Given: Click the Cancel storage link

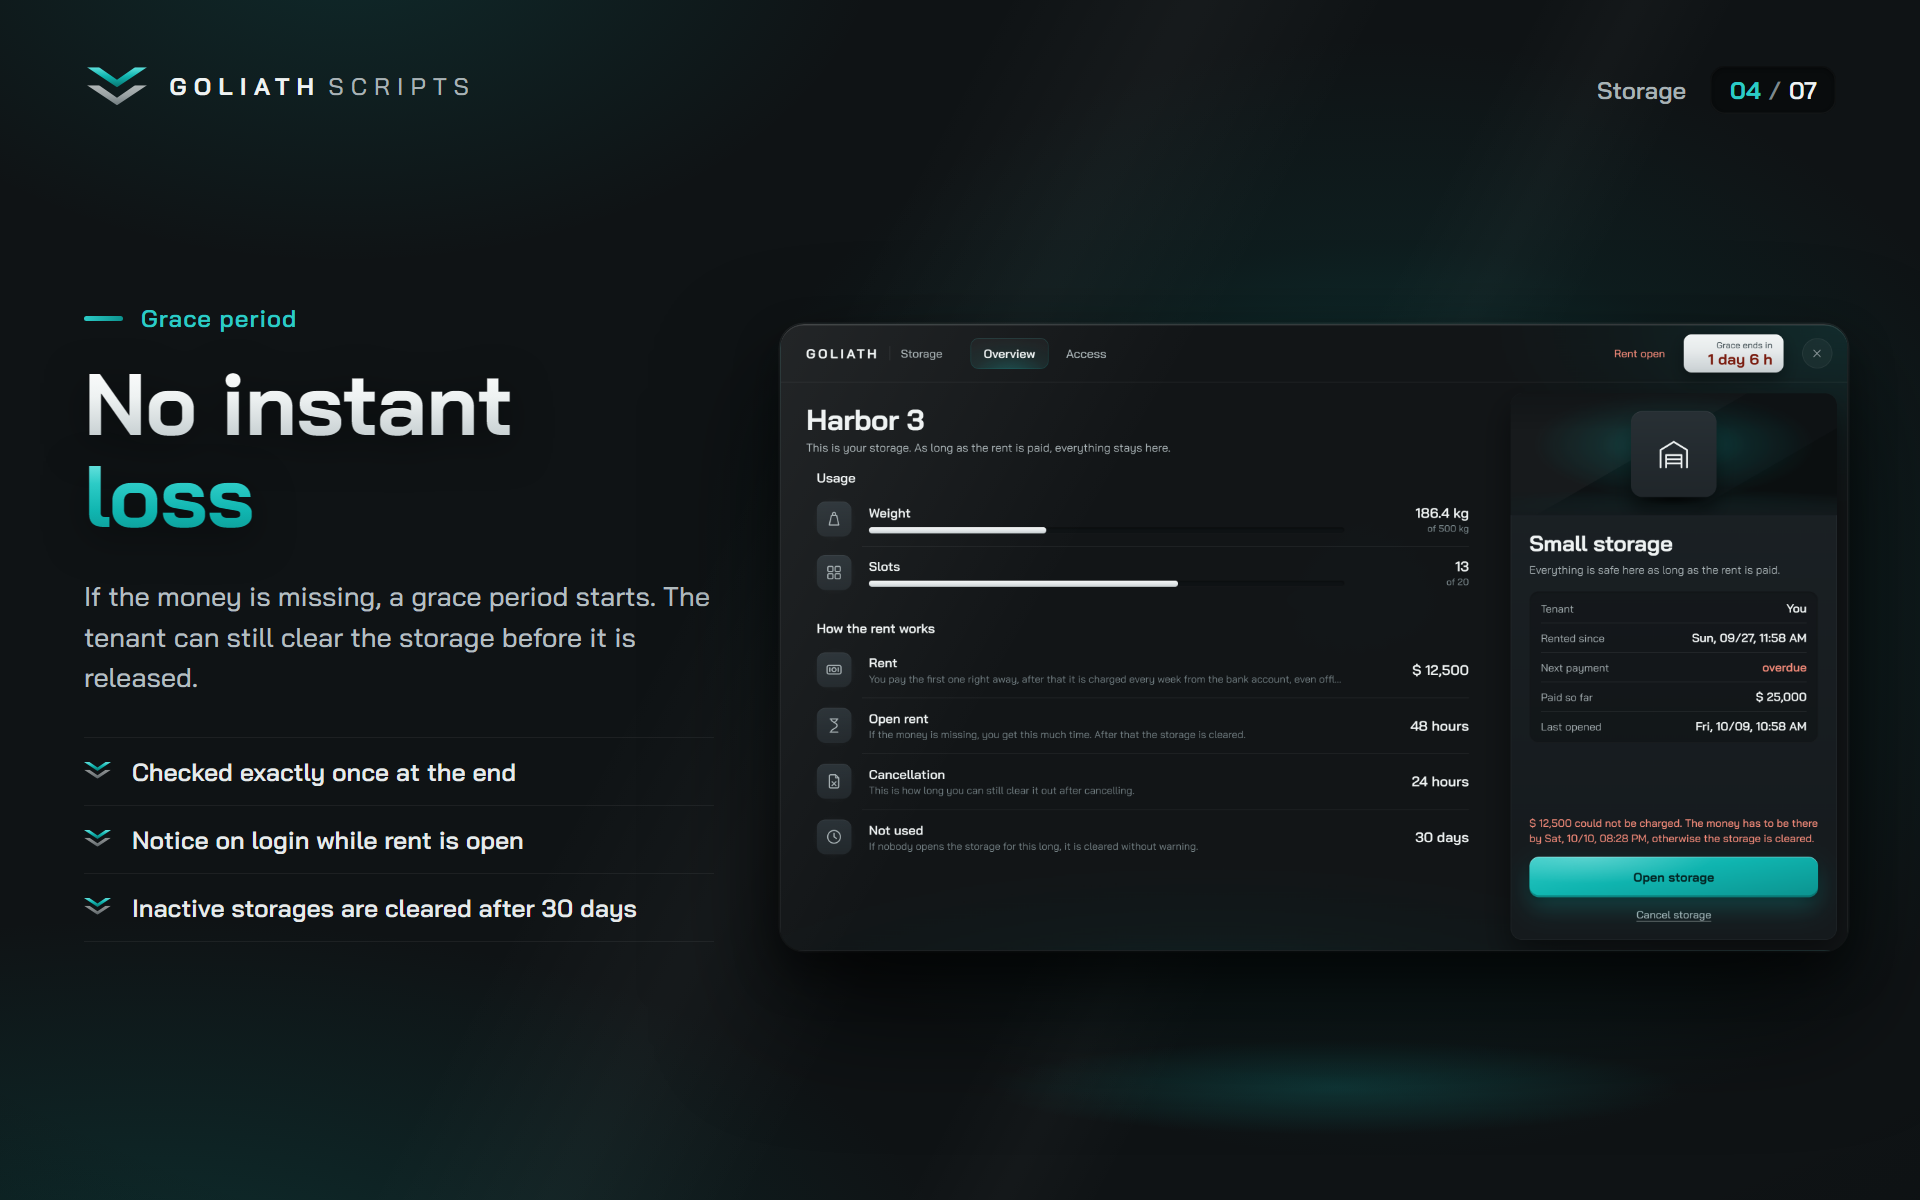Looking at the screenshot, I should click(x=1673, y=915).
